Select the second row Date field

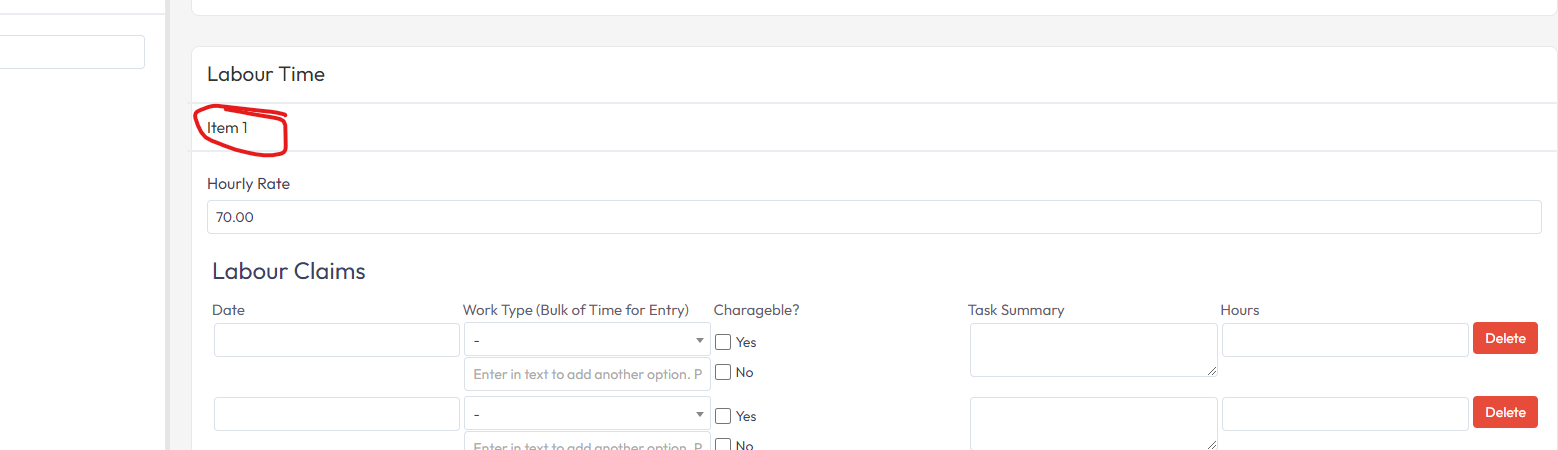click(x=336, y=414)
